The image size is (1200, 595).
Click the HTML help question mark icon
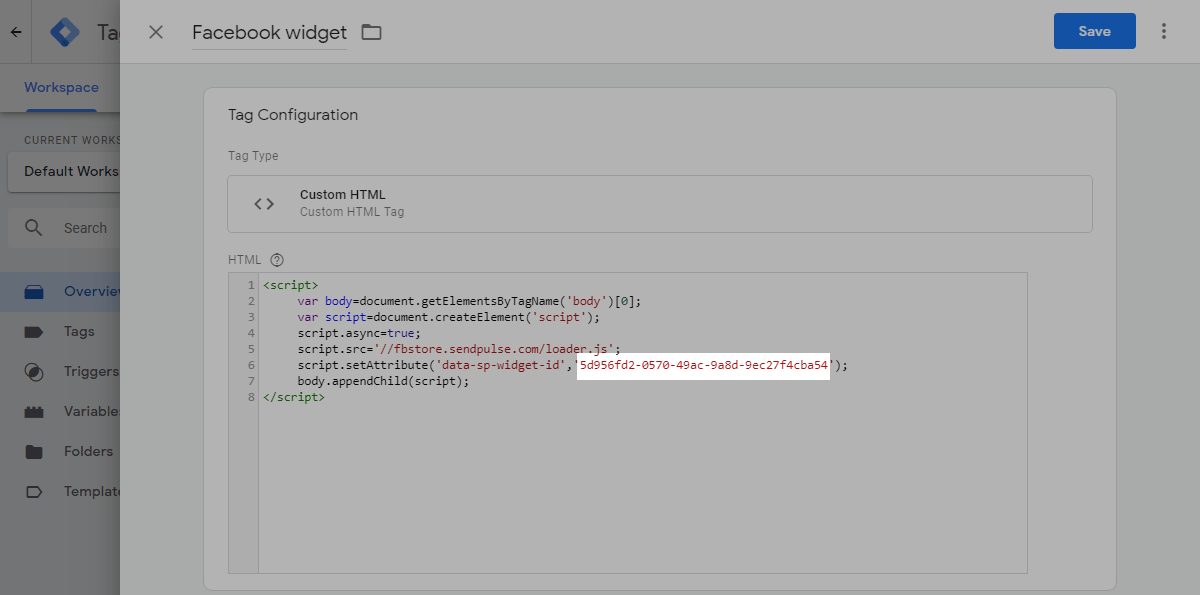(x=277, y=260)
